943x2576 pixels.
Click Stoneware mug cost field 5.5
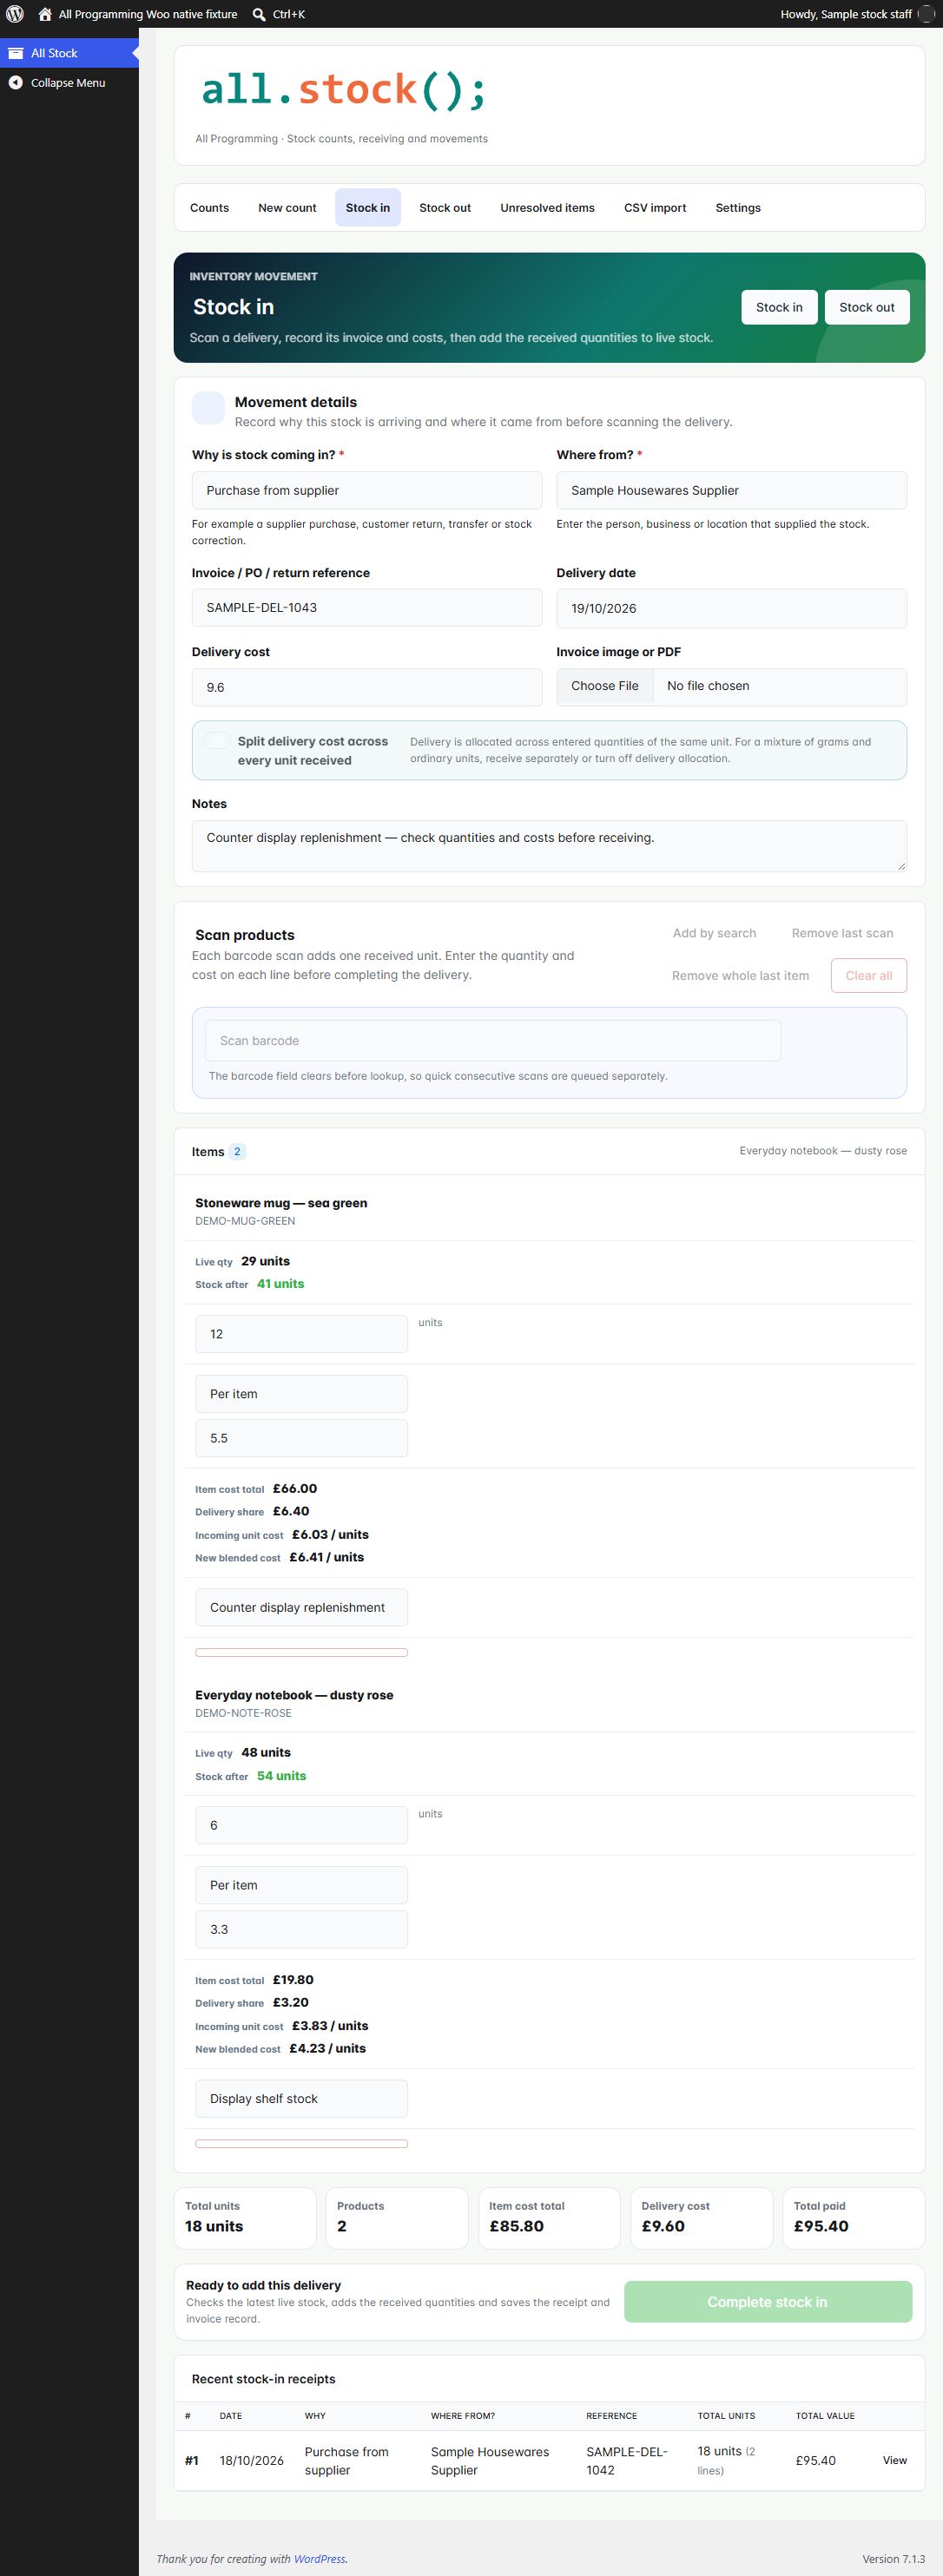(301, 1438)
